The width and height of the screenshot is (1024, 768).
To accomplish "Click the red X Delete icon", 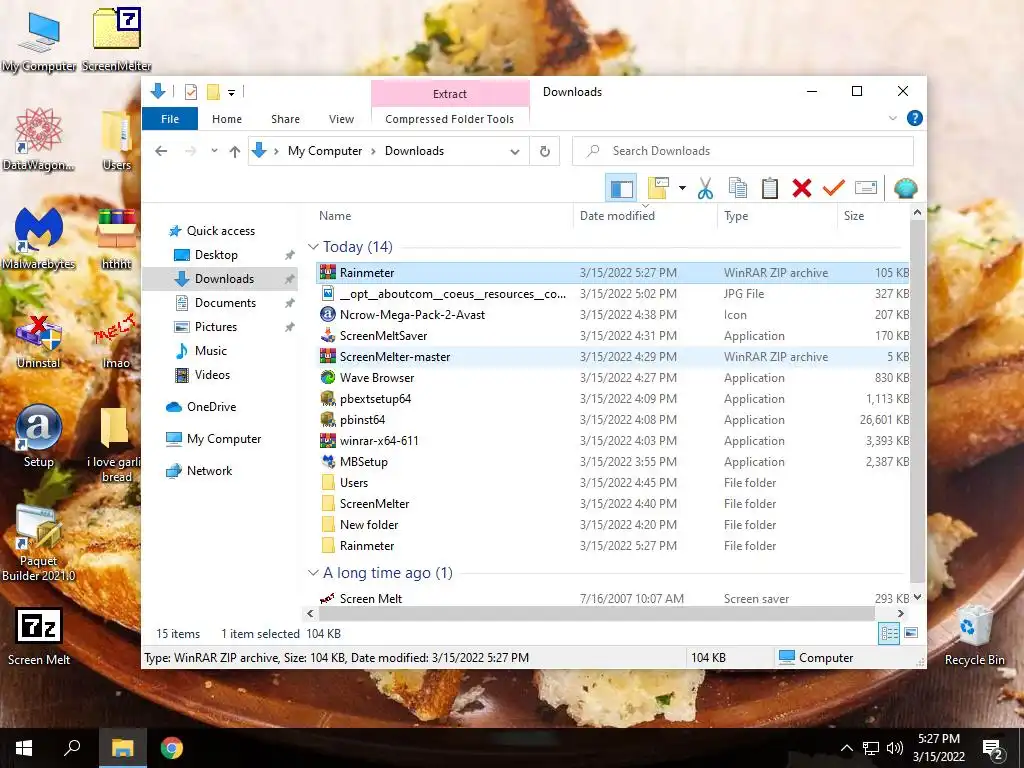I will coord(802,188).
